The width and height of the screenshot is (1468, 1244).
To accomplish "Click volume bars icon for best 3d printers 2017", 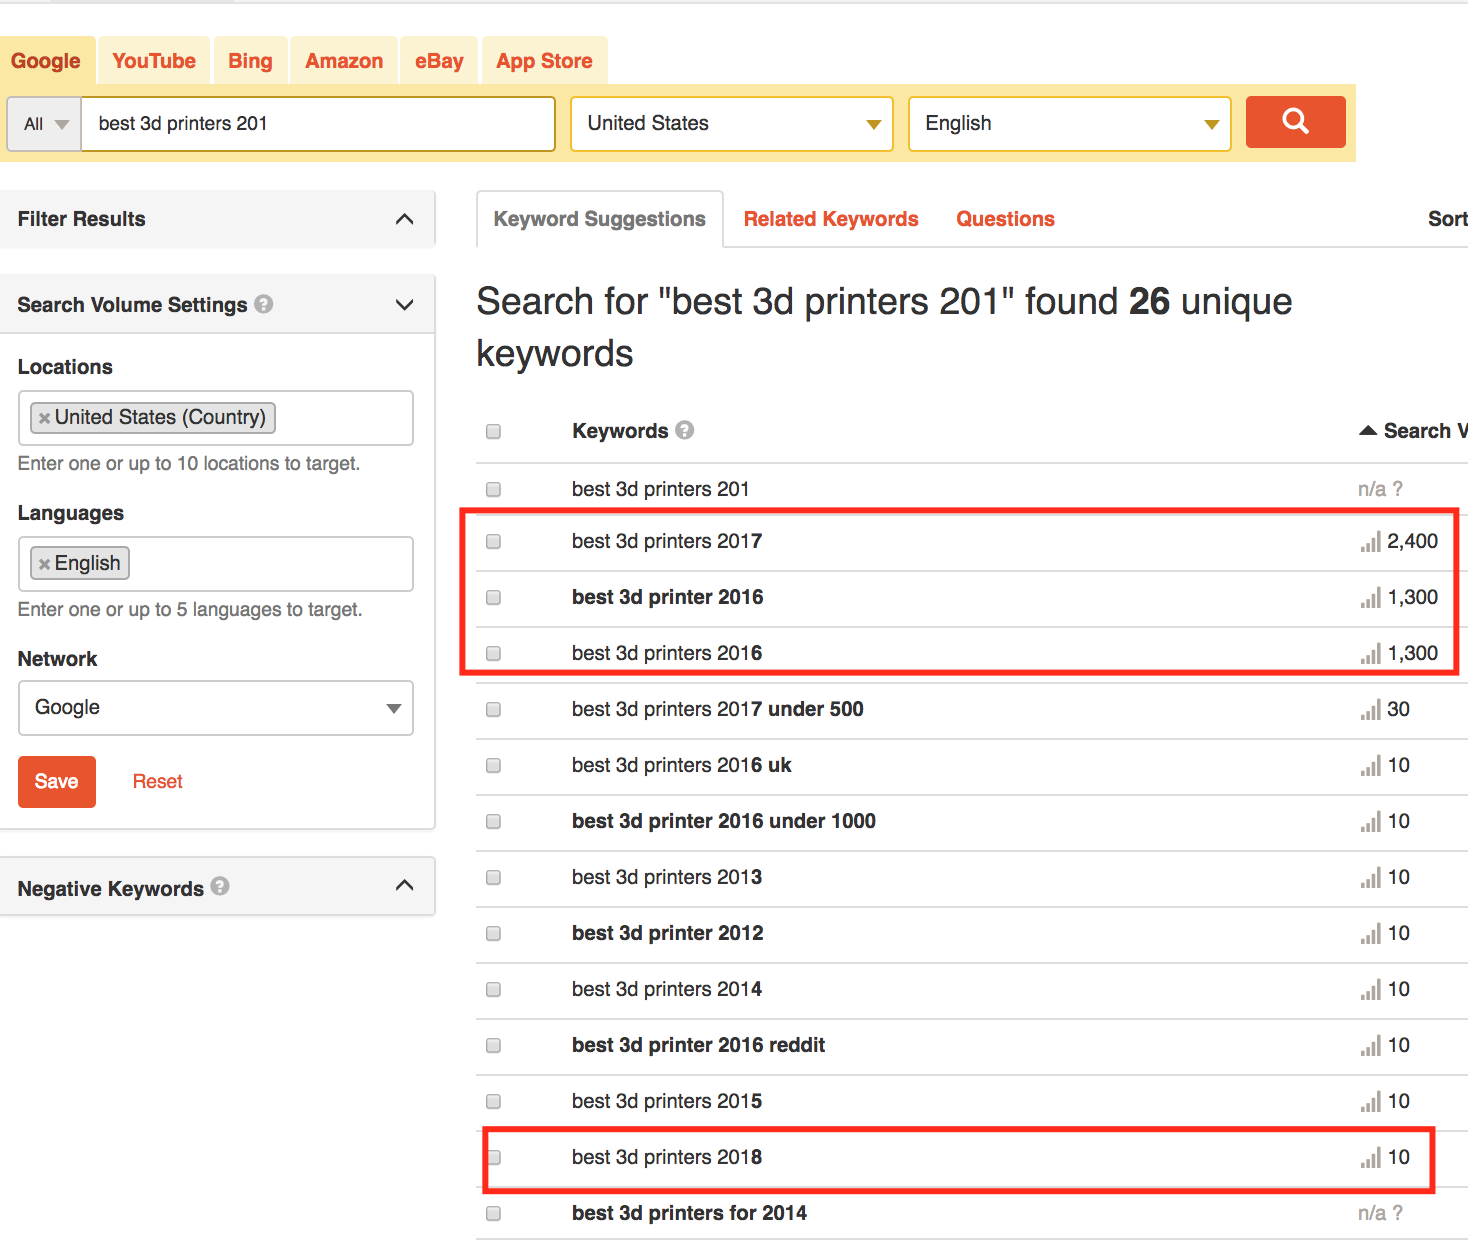I will coord(1370,542).
